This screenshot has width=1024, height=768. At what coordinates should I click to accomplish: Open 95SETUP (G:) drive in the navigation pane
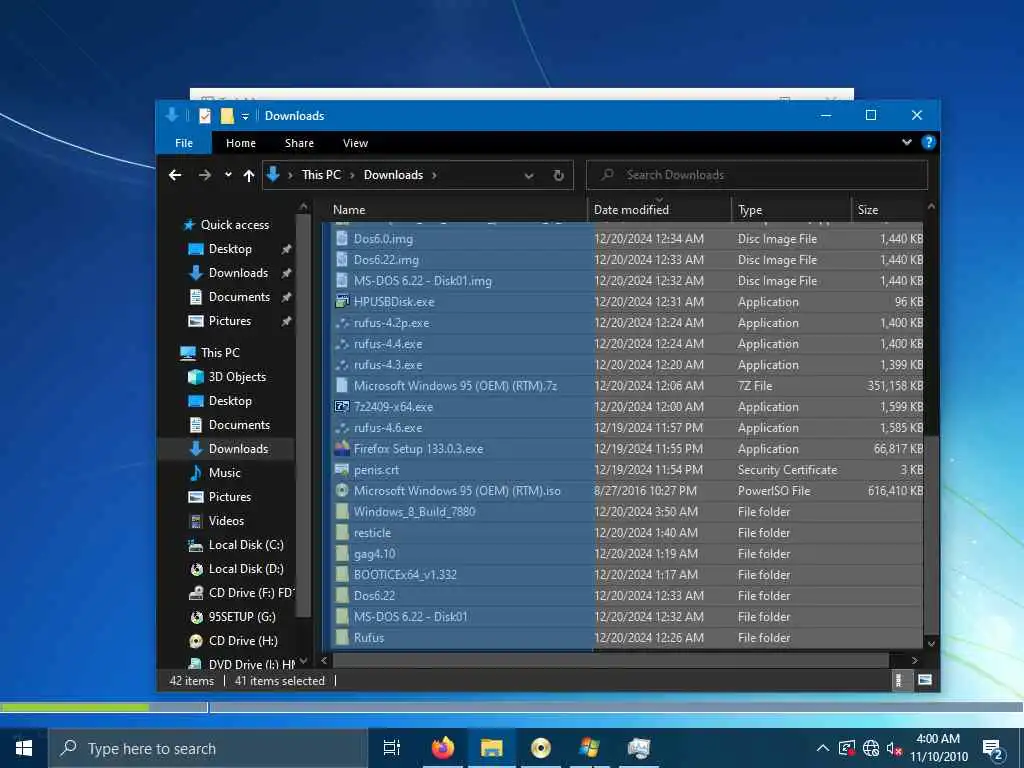click(x=242, y=617)
